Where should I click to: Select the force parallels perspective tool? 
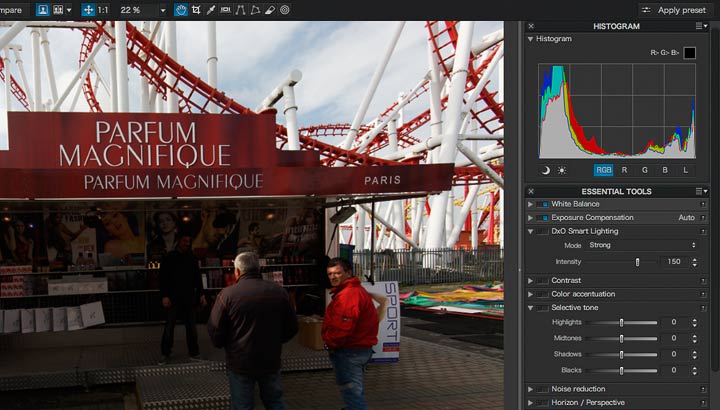tap(240, 10)
